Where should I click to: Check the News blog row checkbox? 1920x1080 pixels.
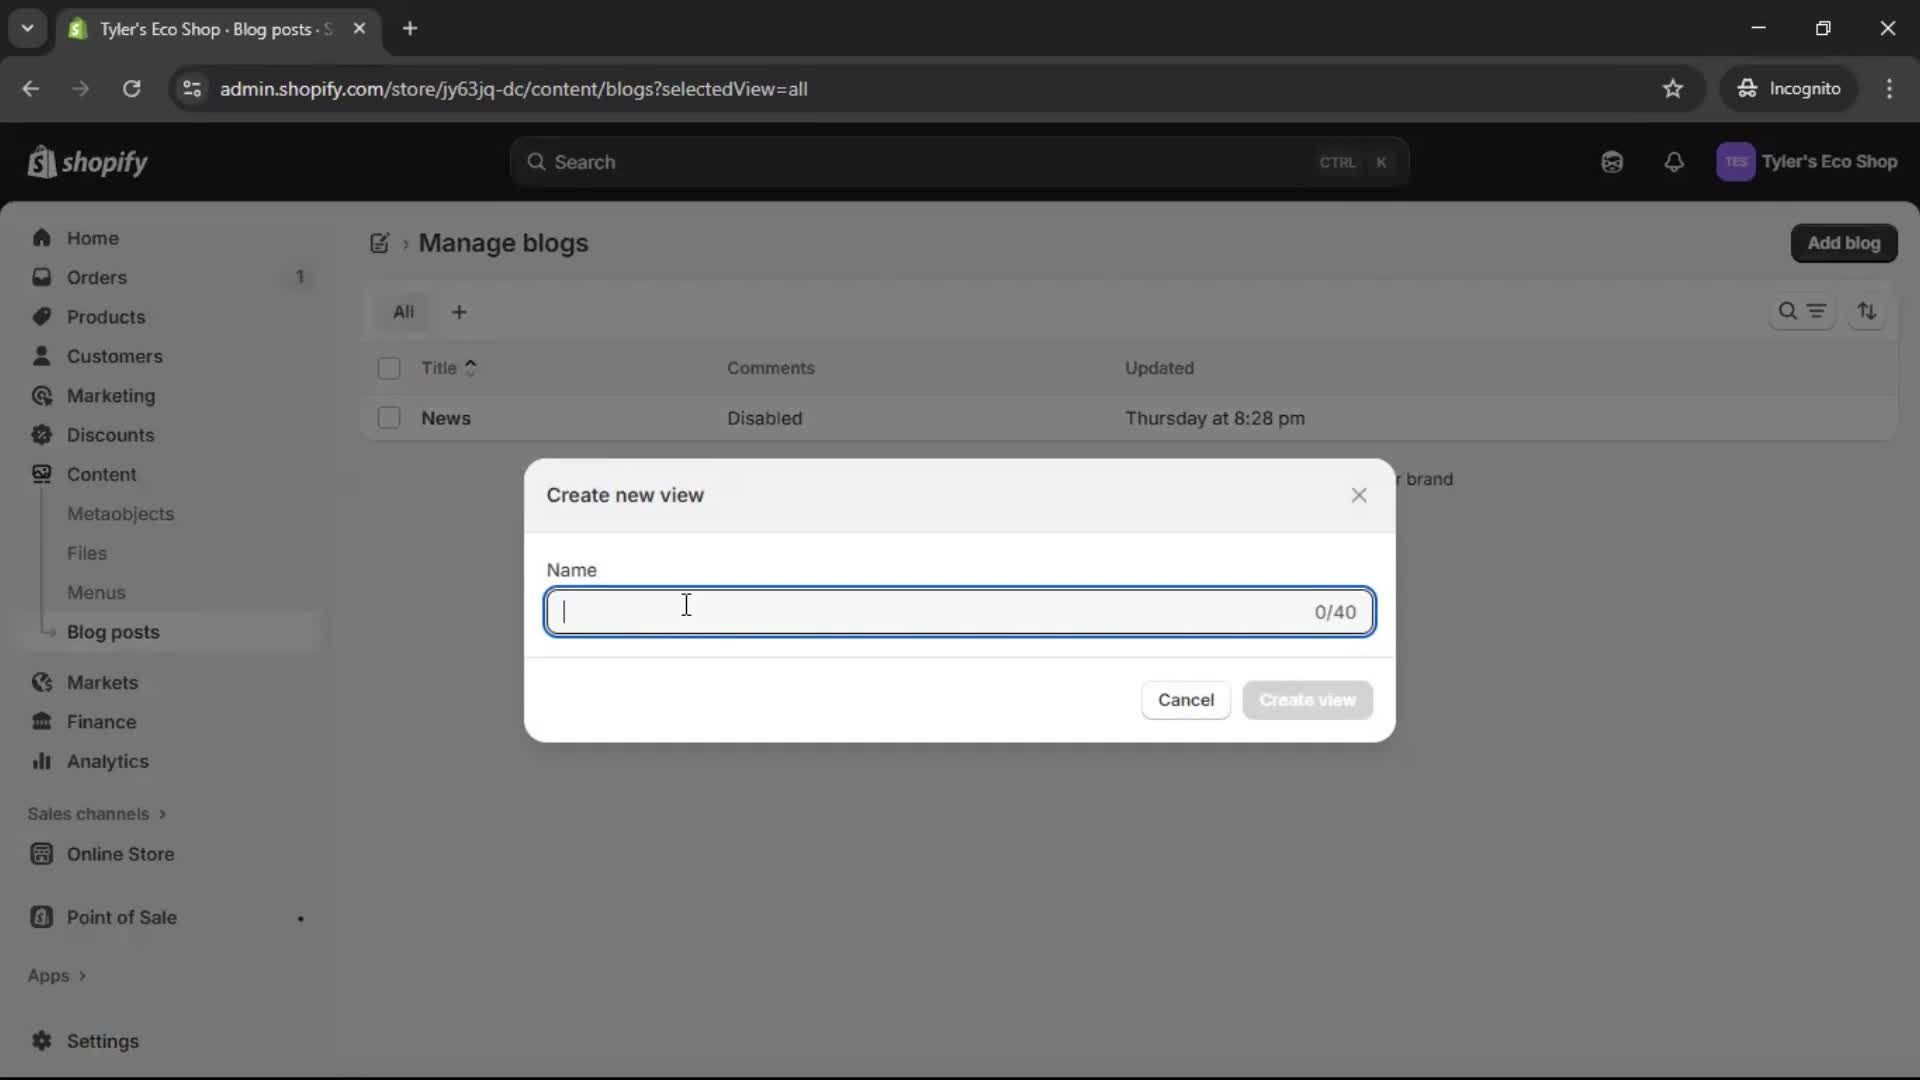tap(389, 418)
